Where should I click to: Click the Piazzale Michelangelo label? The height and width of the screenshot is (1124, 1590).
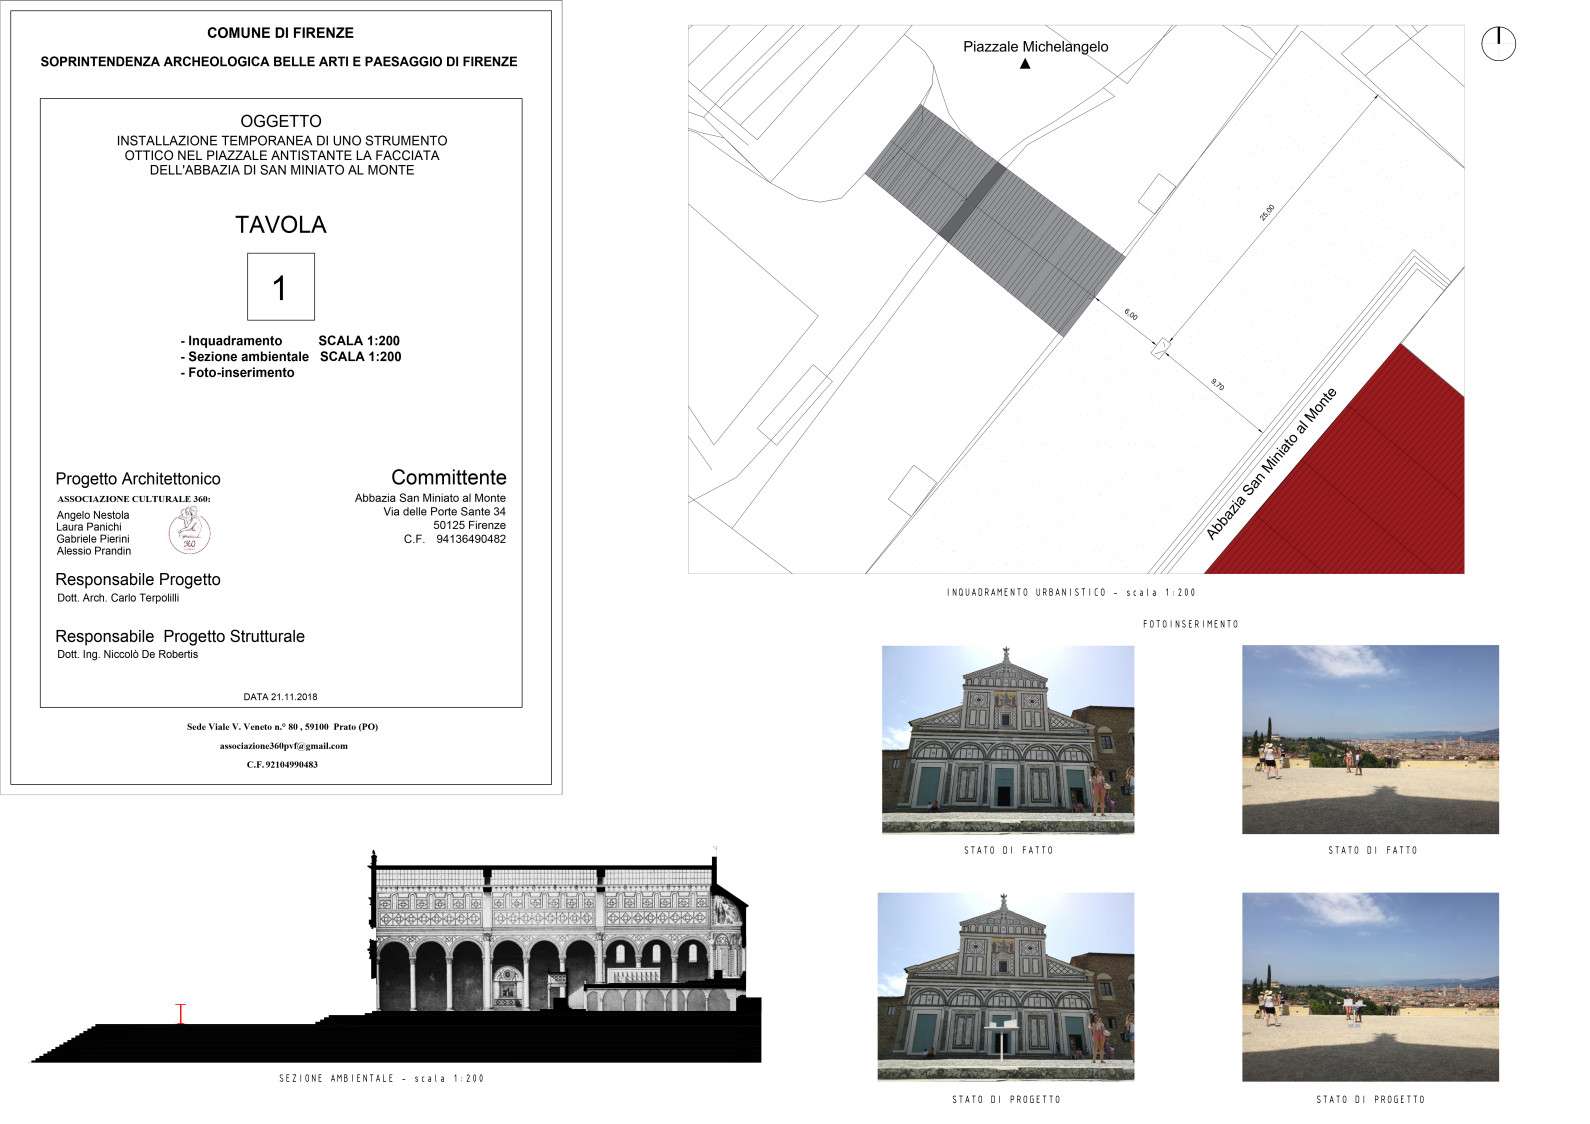tap(1035, 46)
